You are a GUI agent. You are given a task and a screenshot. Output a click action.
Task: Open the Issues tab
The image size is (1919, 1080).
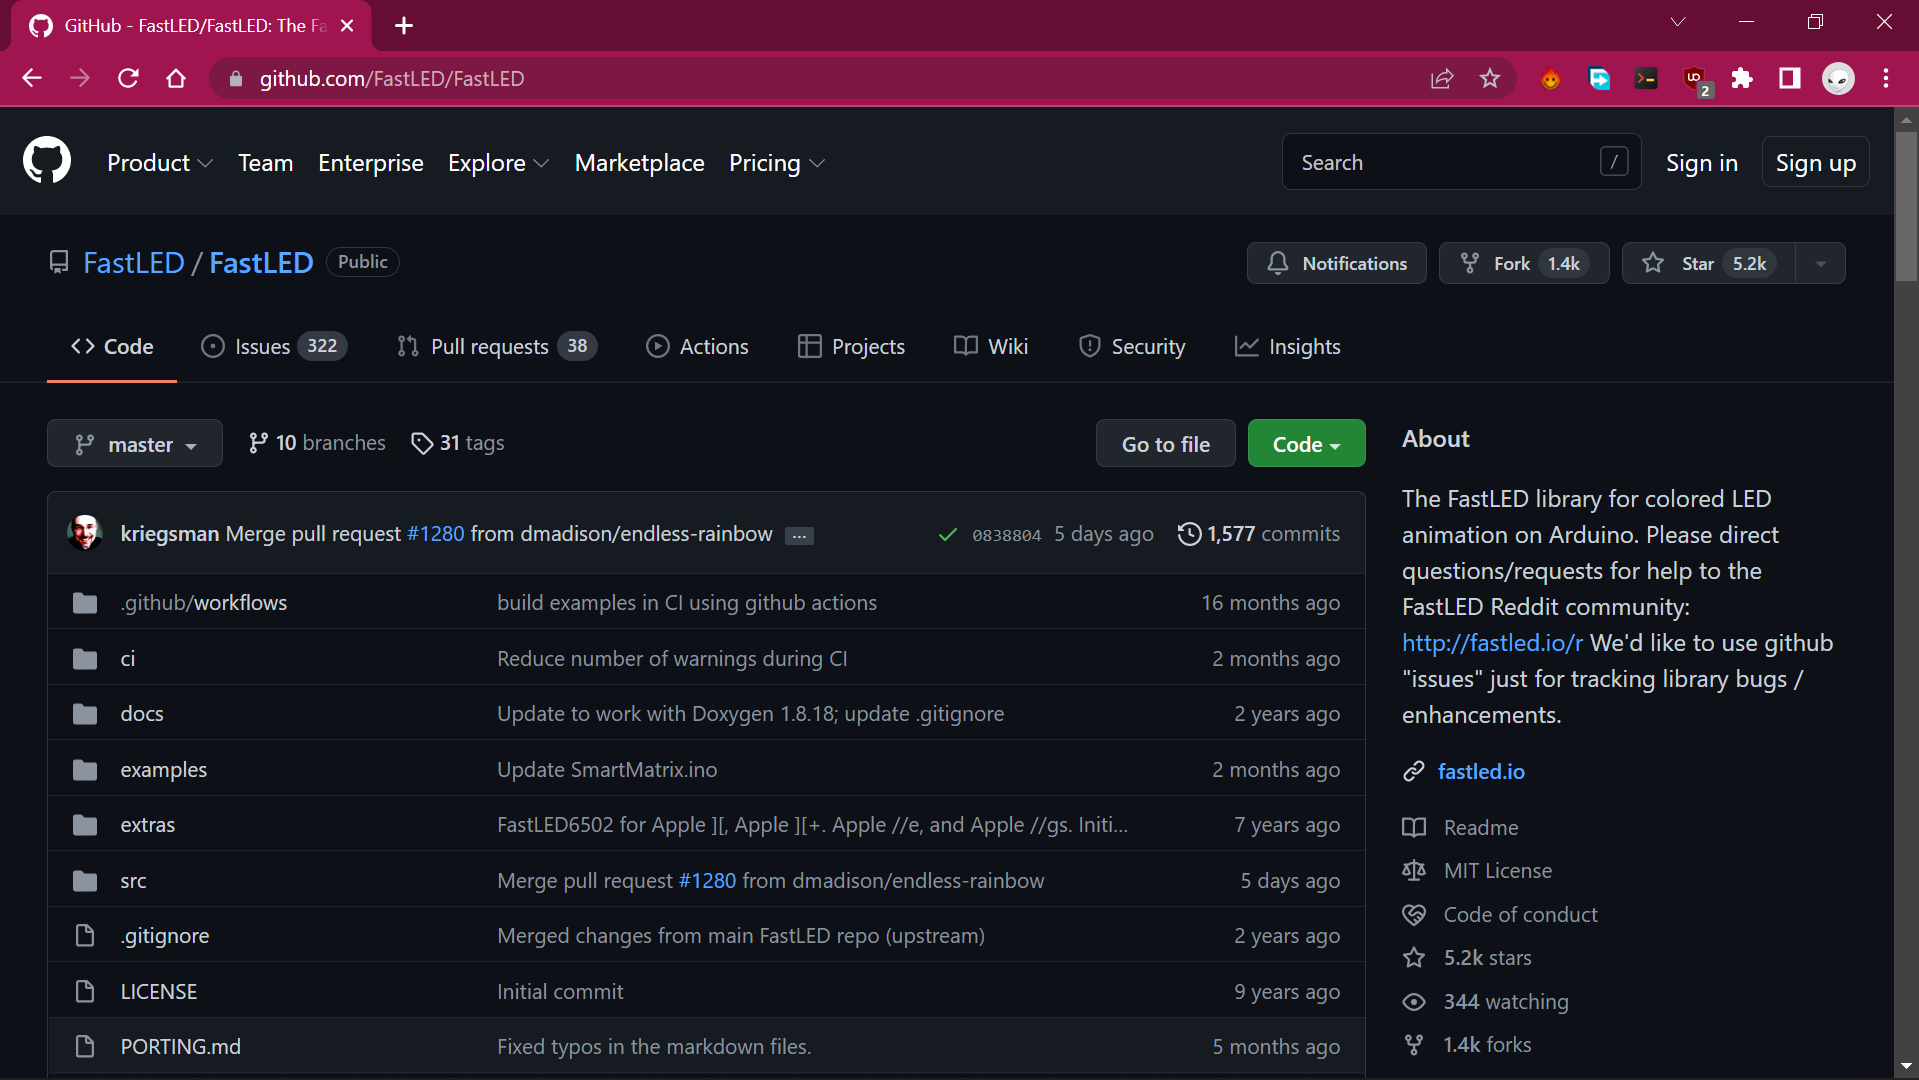coord(274,347)
